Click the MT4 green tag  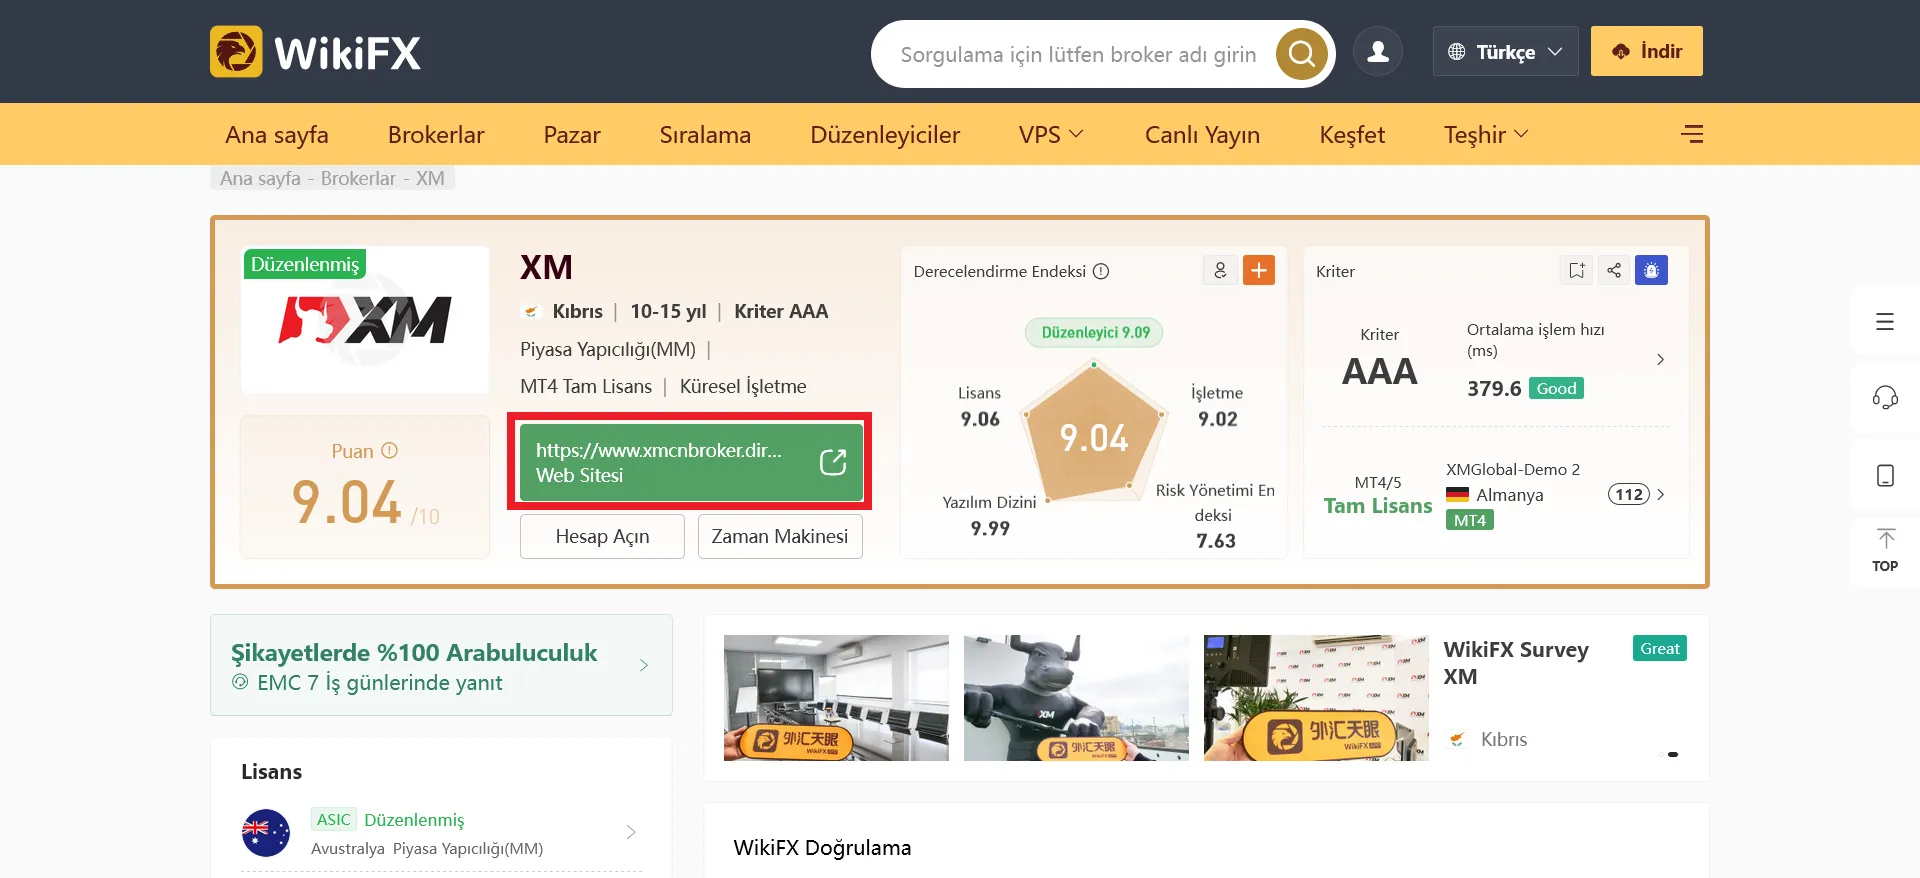click(1470, 520)
